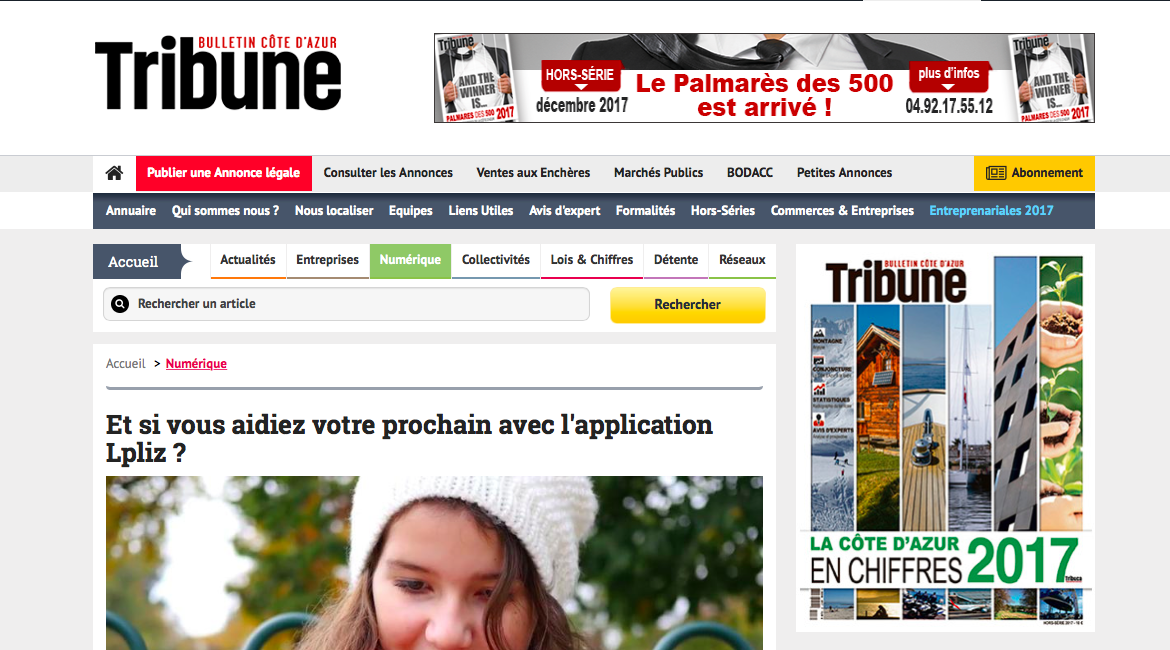Click the Accueil section label

[x=133, y=262]
